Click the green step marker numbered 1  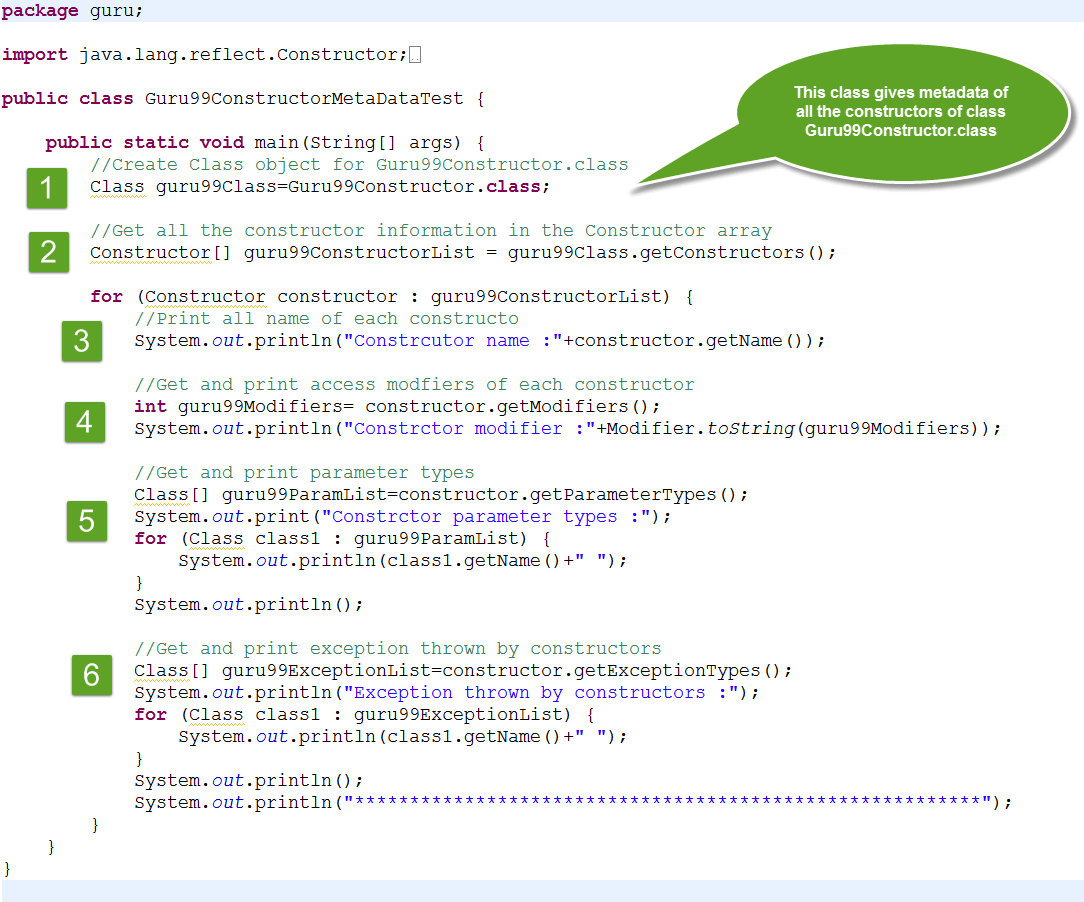[x=46, y=189]
